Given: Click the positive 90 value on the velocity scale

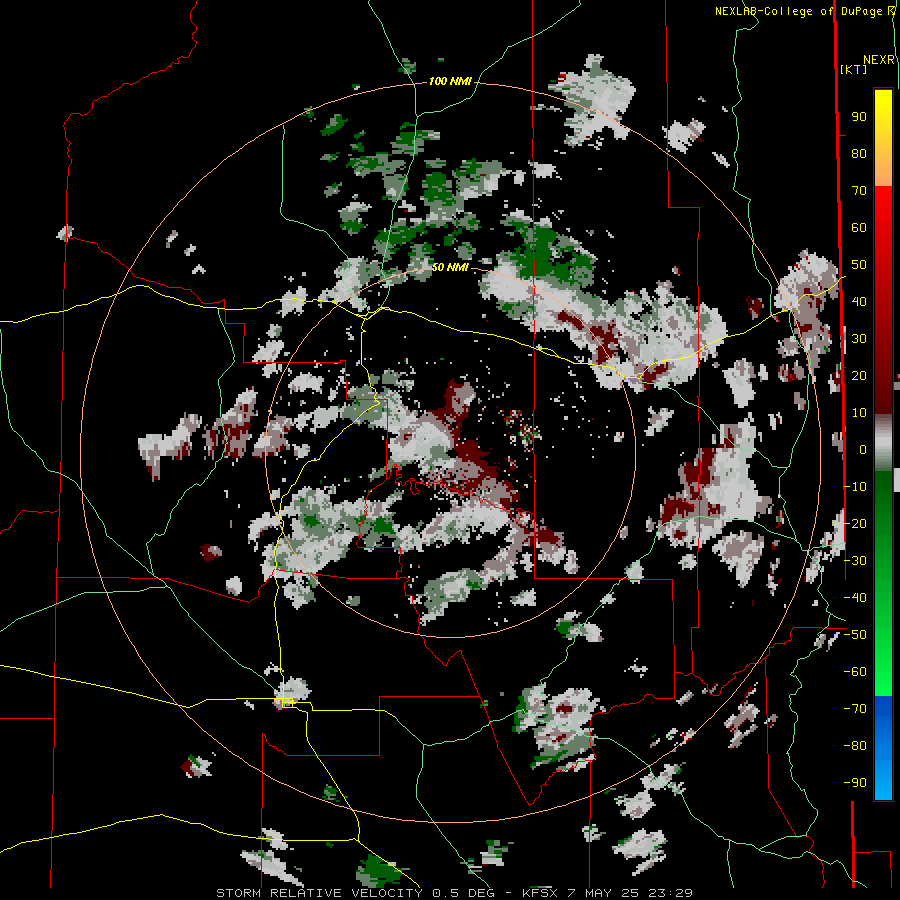Looking at the screenshot, I should tap(859, 117).
